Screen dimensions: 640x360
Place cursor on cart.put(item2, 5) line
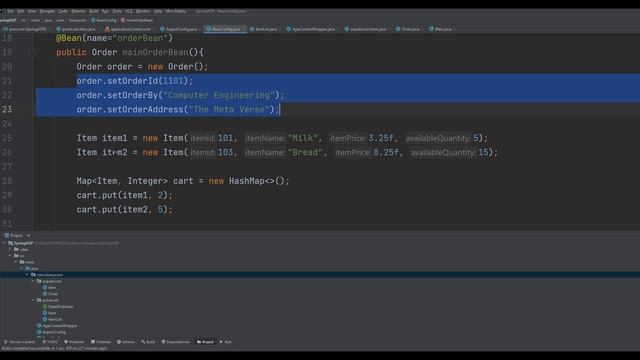point(124,209)
